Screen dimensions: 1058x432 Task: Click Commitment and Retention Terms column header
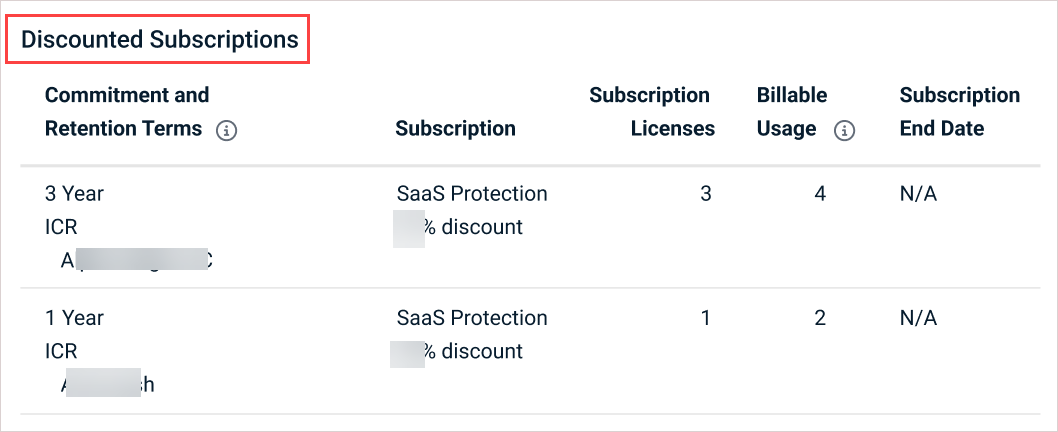pyautogui.click(x=127, y=112)
